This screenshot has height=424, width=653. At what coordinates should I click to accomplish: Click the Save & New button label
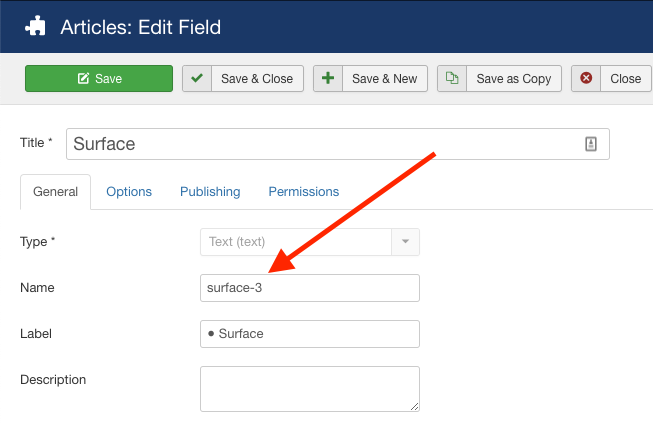(x=385, y=79)
